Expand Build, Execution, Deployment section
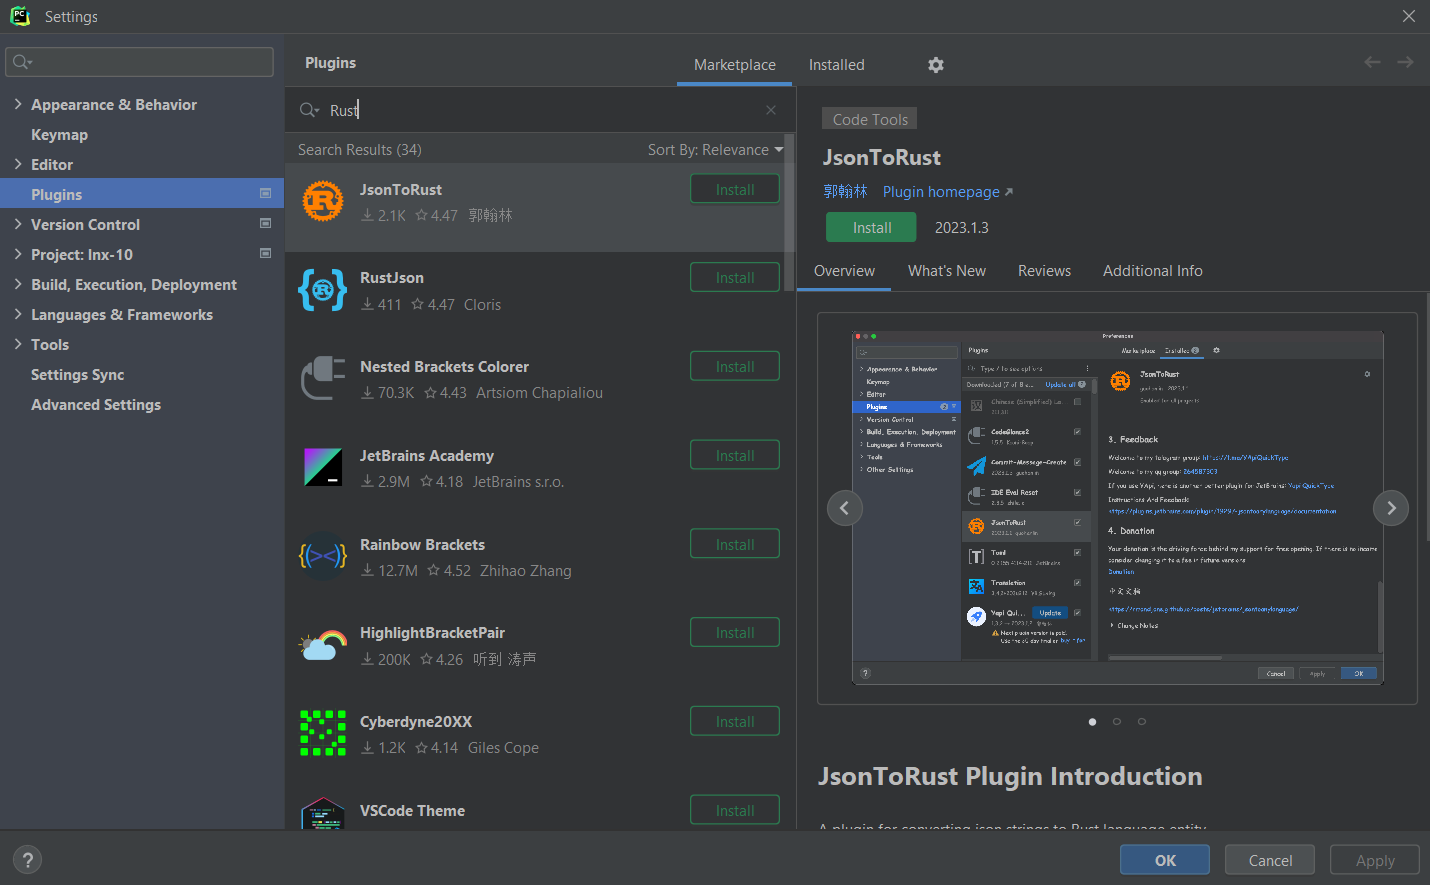Screen dimensions: 1430x885 click(18, 284)
